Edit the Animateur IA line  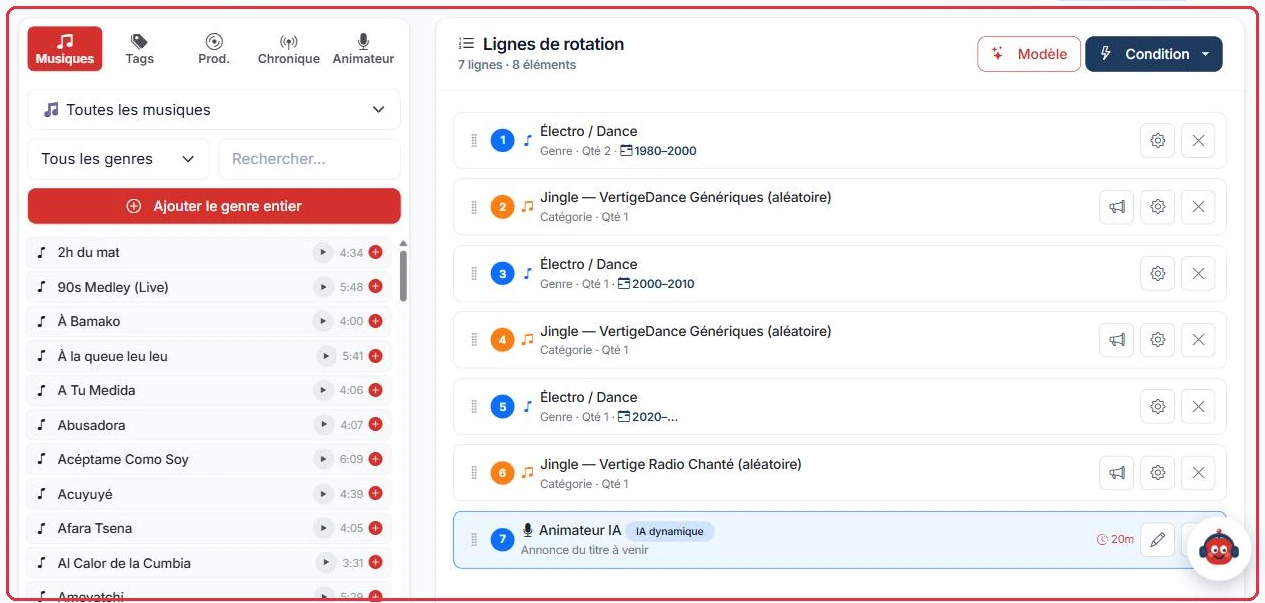point(1158,540)
